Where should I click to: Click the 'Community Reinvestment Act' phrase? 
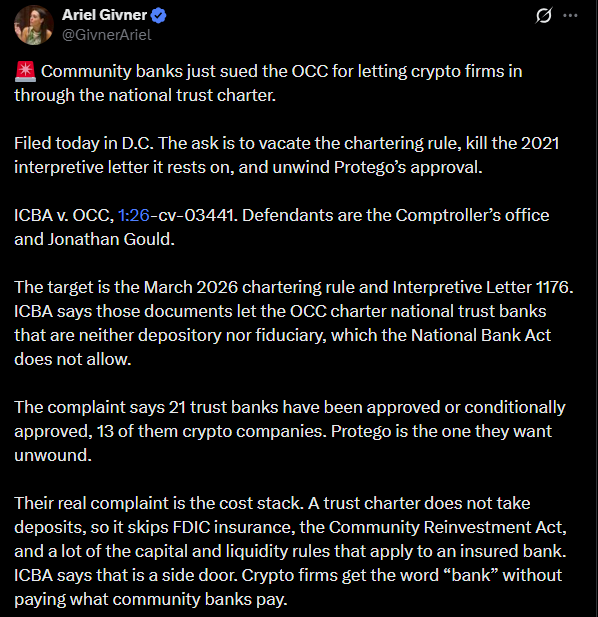447,527
